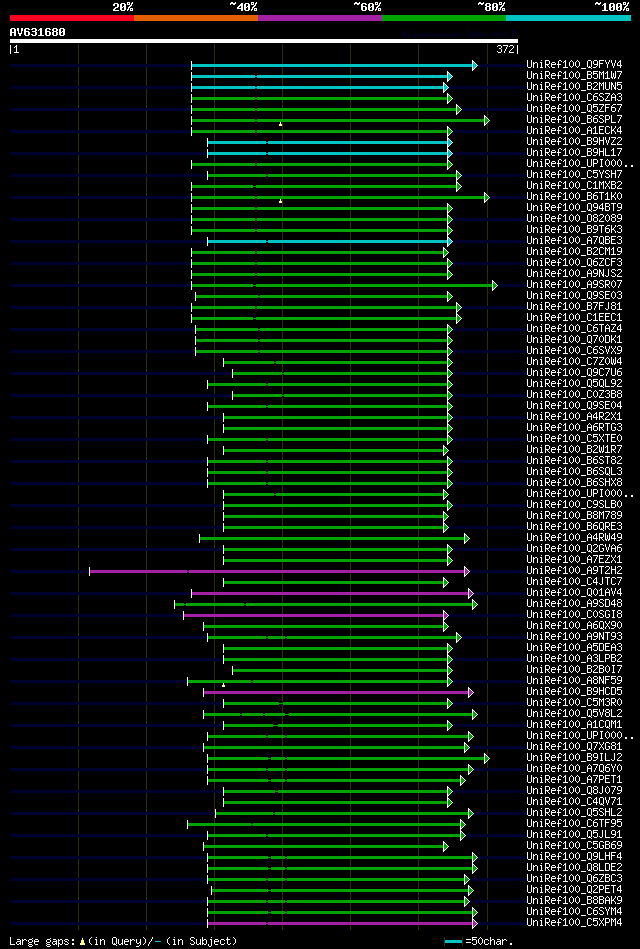Select the UniRef100_A9T2H2 label

point(574,570)
